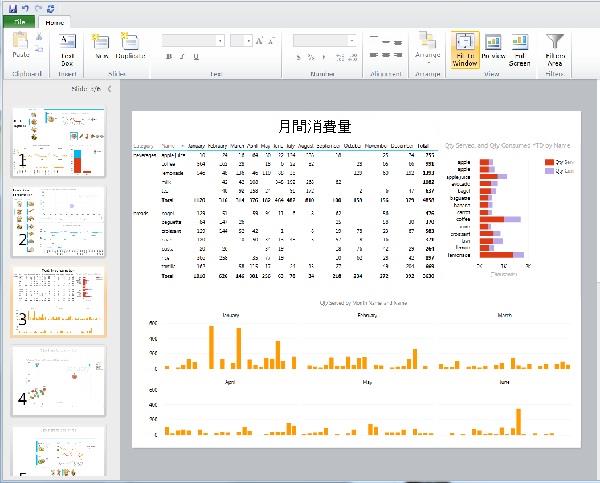Increase the font size
Image resolution: width=600 pixels, height=483 pixels.
point(259,41)
